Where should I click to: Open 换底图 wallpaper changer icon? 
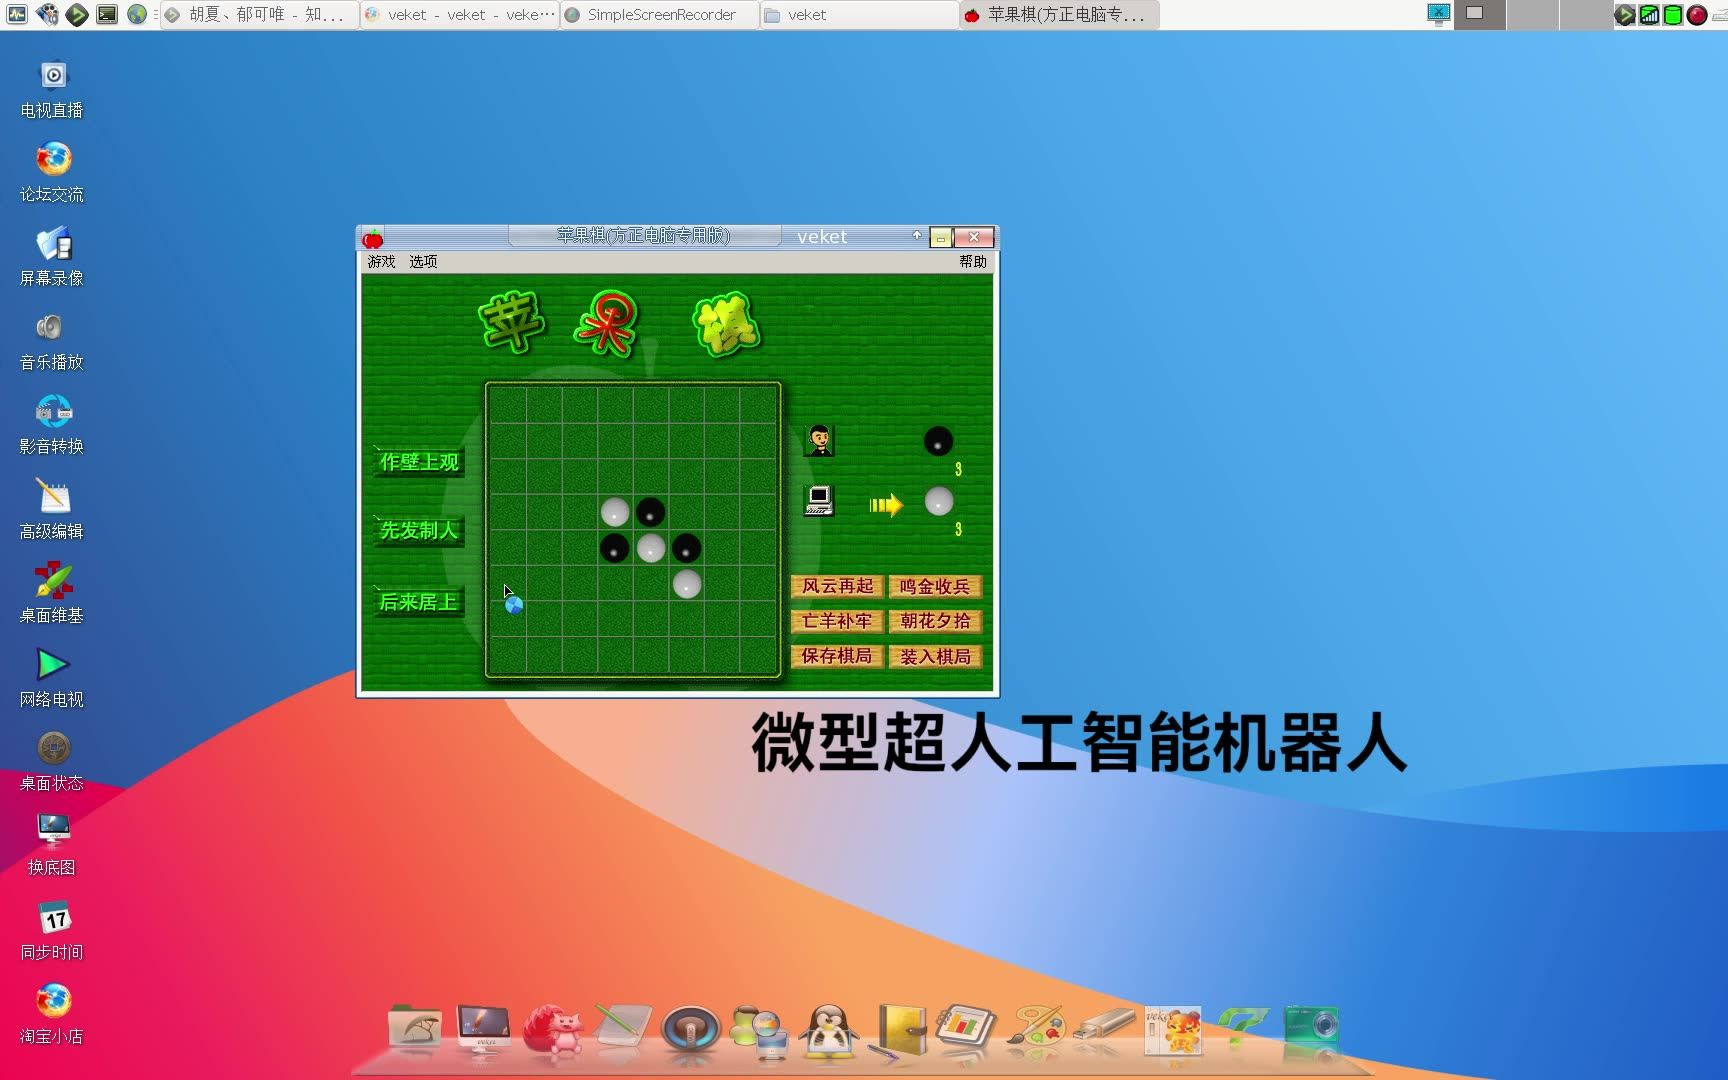[52, 845]
